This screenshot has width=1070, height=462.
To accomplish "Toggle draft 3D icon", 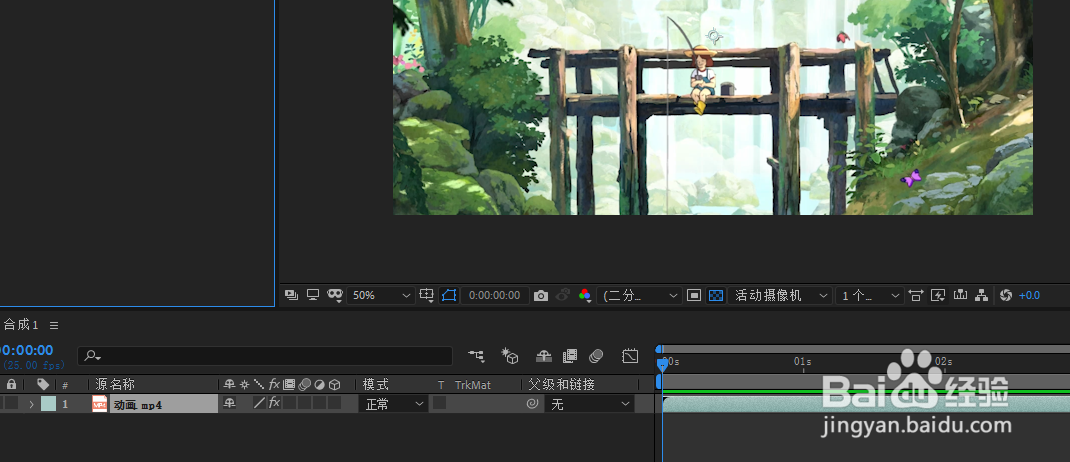I will point(510,356).
